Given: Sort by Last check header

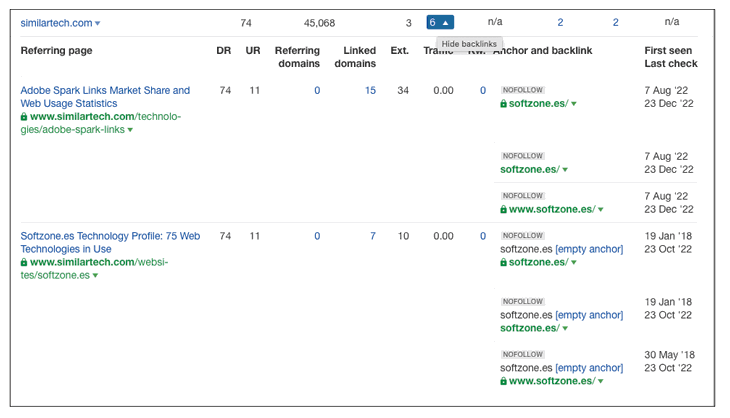Looking at the screenshot, I should (x=671, y=64).
